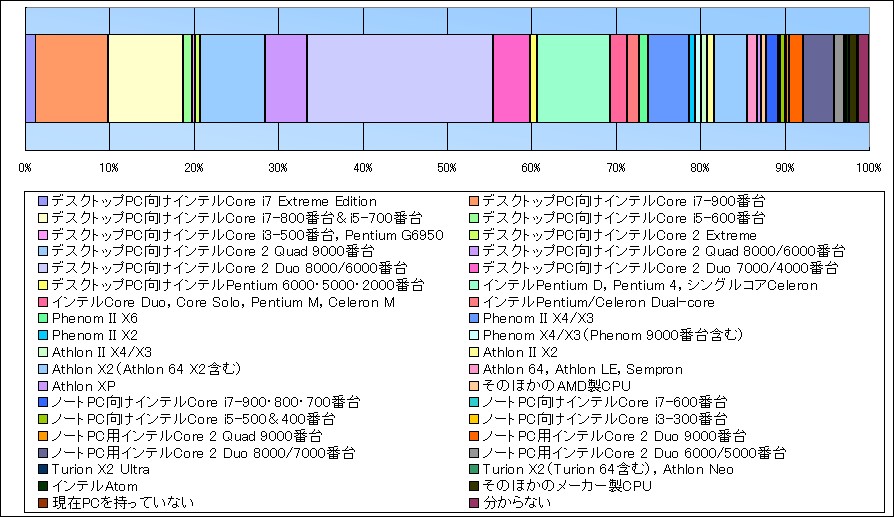The image size is (894, 517).
Task: Click the light blue bar segment after 20%
Action: [233, 79]
